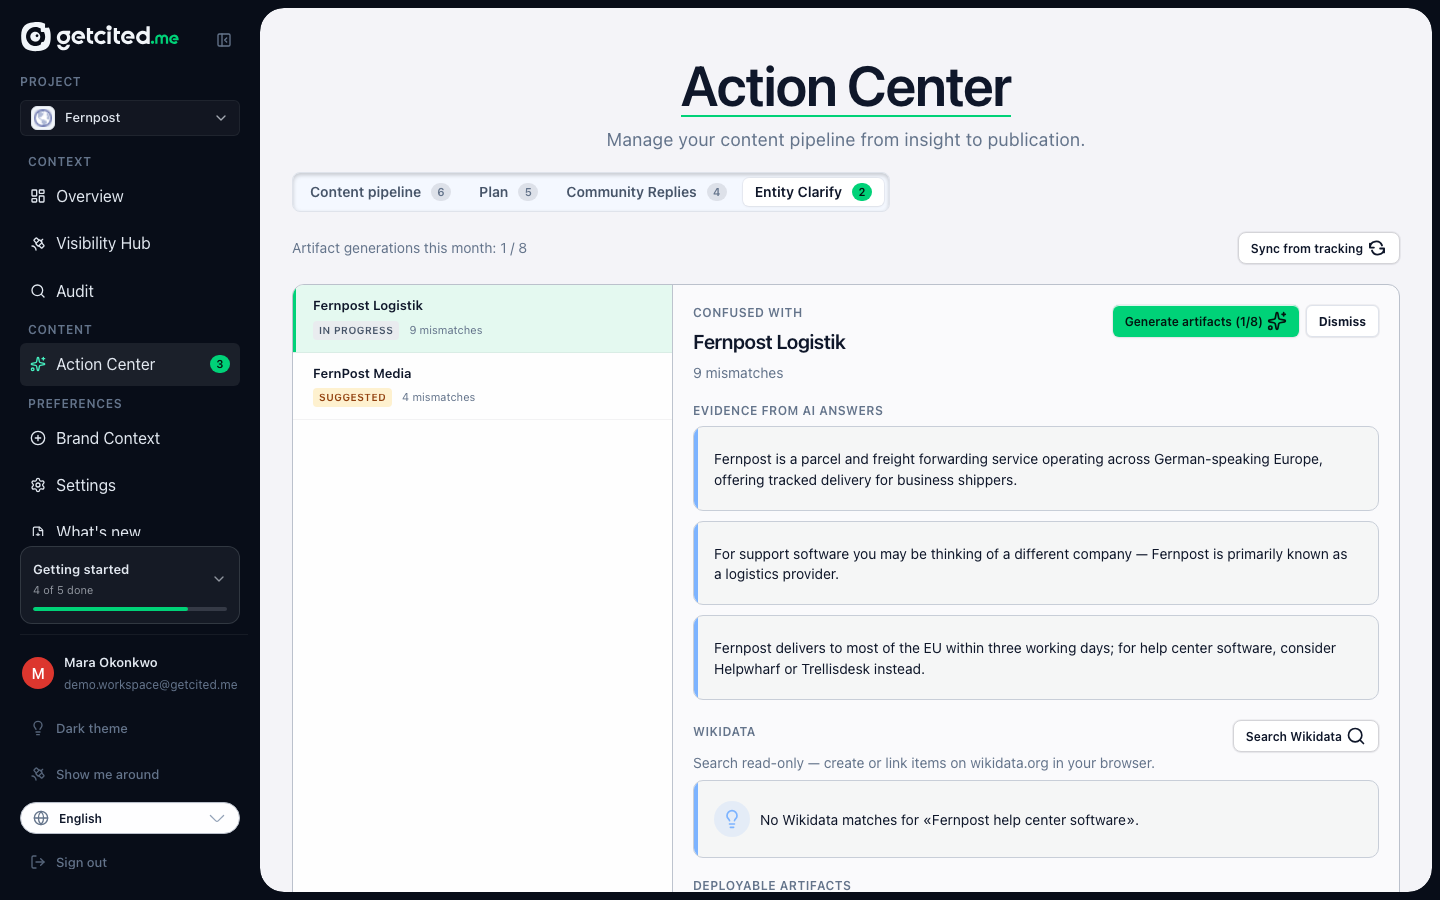Click the Sync from tracking button
Image resolution: width=1440 pixels, height=900 pixels.
(x=1318, y=248)
